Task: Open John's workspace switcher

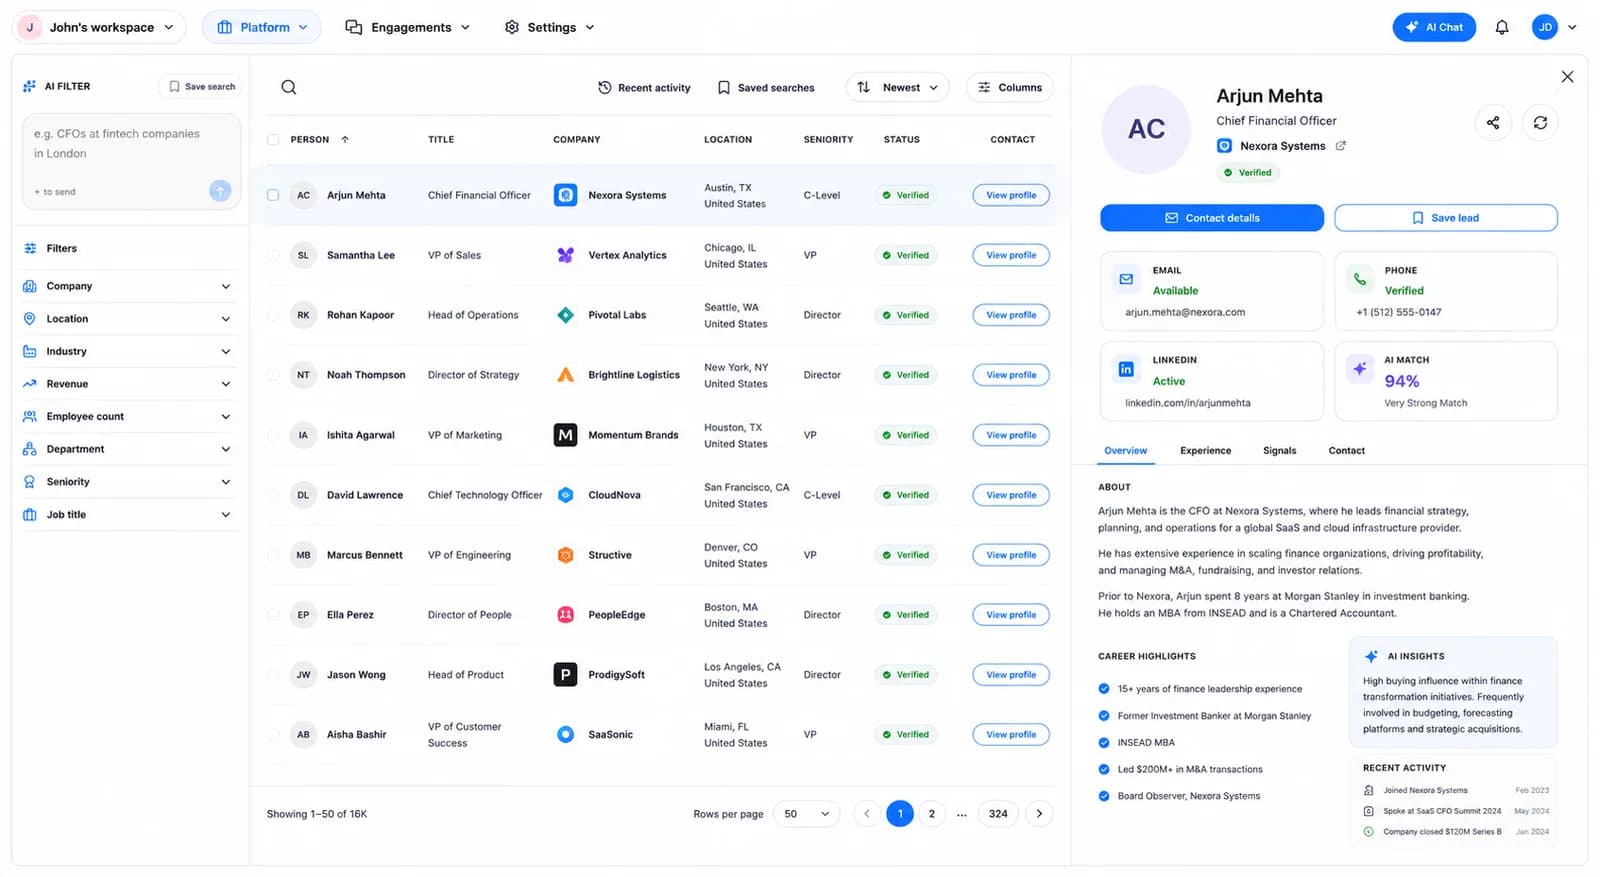Action: click(x=99, y=27)
